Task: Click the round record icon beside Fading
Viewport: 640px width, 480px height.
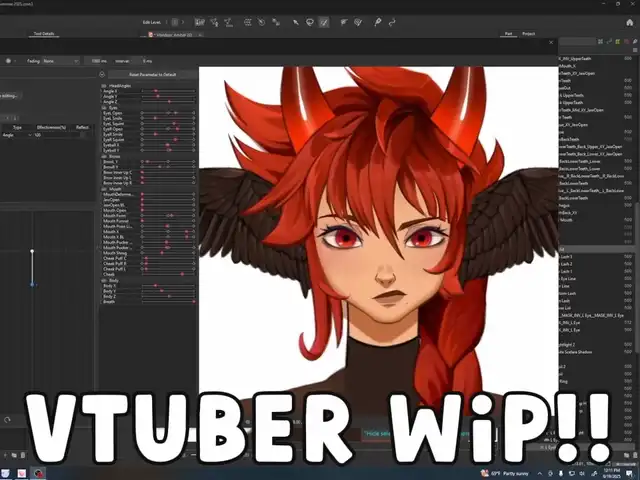Action: tap(10, 60)
